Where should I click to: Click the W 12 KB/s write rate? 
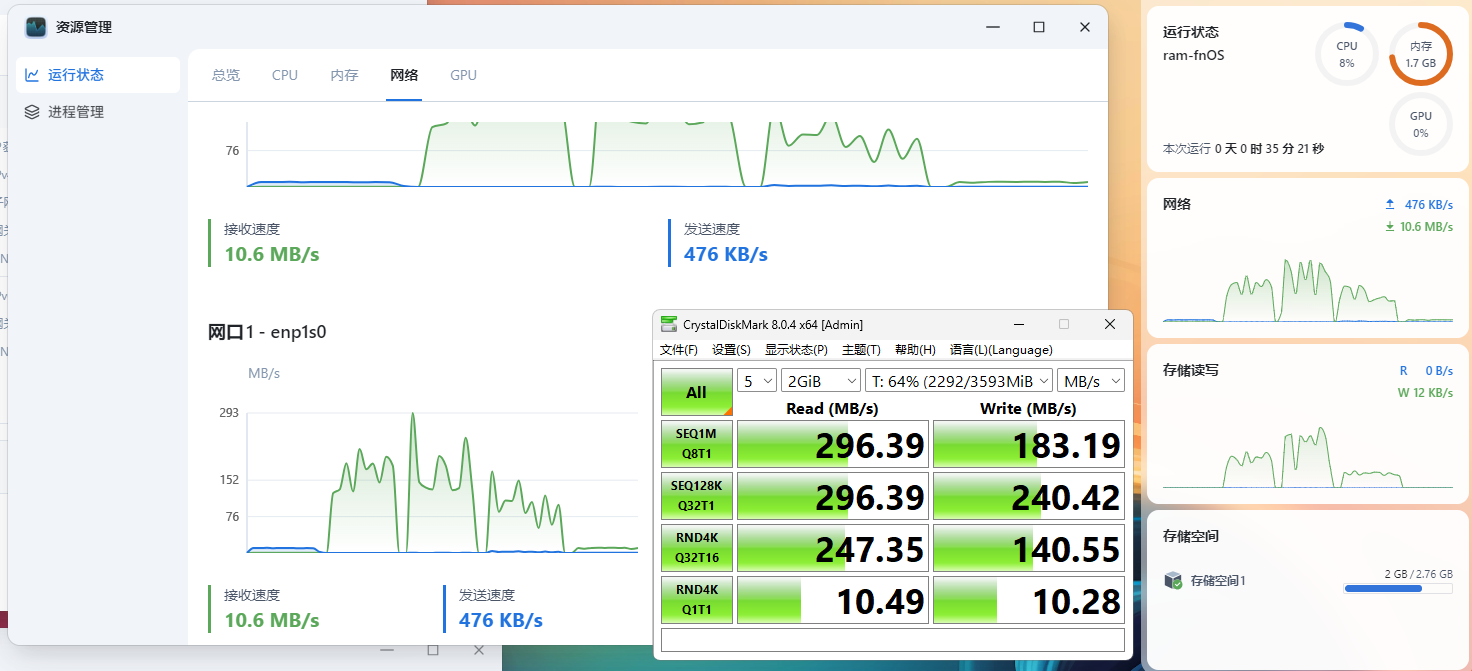tap(1425, 393)
